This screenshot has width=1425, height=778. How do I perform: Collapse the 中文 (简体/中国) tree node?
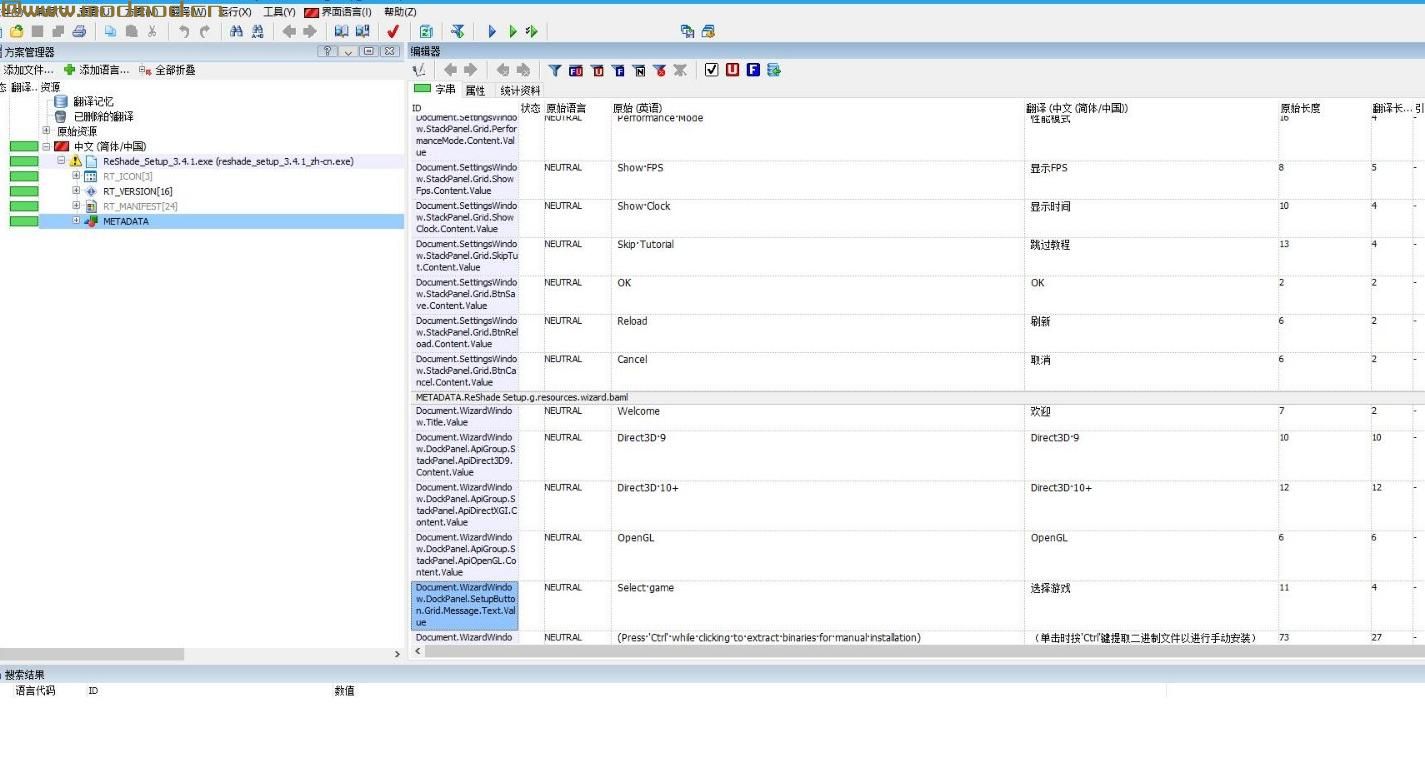coord(46,146)
